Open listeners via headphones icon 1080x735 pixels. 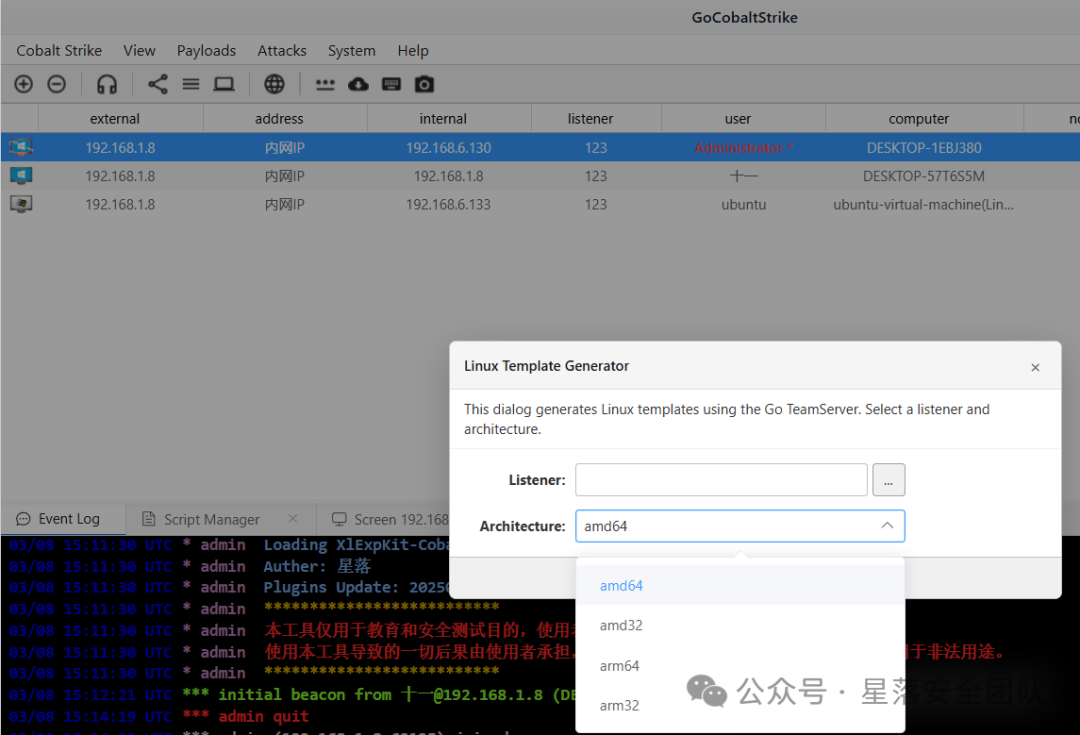tap(107, 84)
